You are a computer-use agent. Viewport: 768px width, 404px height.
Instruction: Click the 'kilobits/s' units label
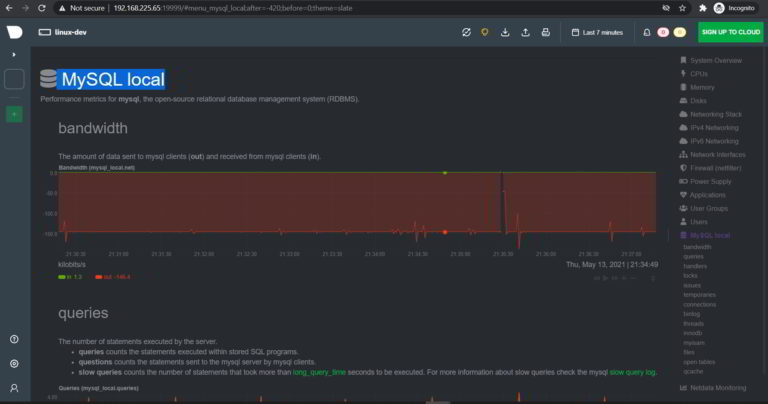[72, 264]
